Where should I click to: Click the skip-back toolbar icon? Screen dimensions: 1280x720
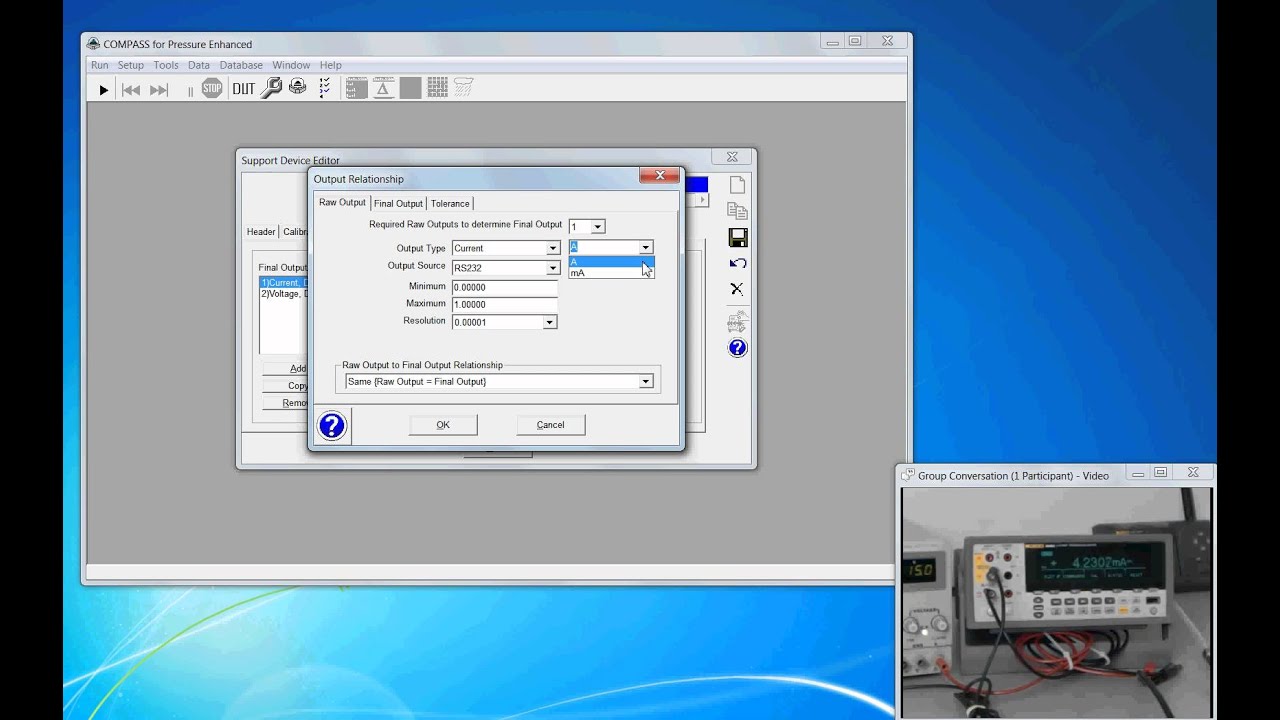131,90
